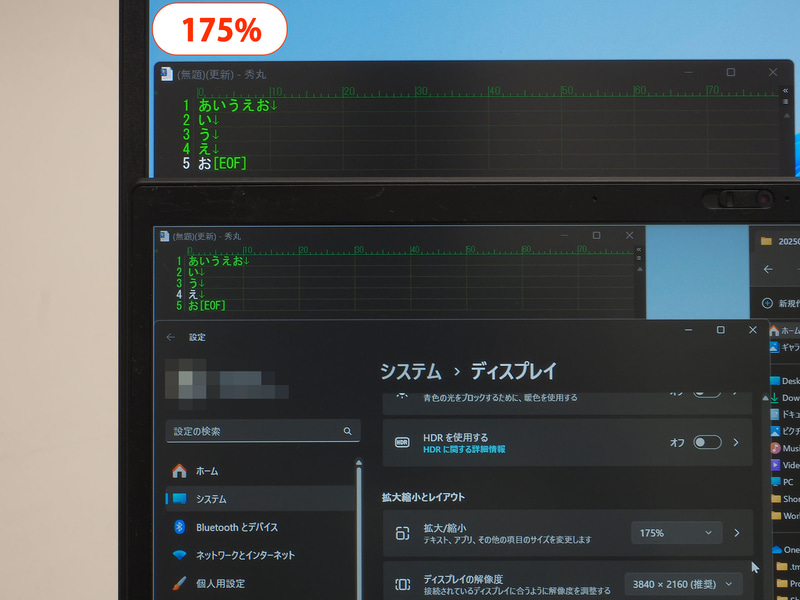Enable the HDR を使用する toggle
The height and width of the screenshot is (600, 800).
tap(707, 441)
